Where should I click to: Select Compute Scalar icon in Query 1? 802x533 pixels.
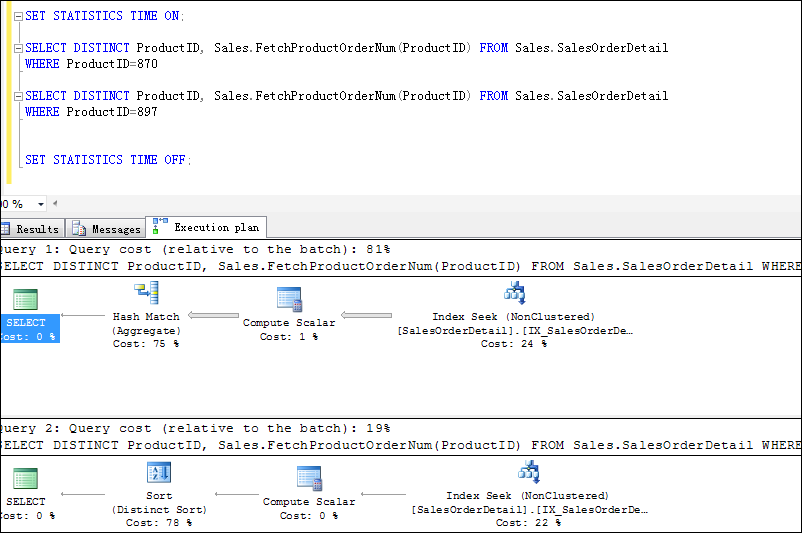(289, 298)
